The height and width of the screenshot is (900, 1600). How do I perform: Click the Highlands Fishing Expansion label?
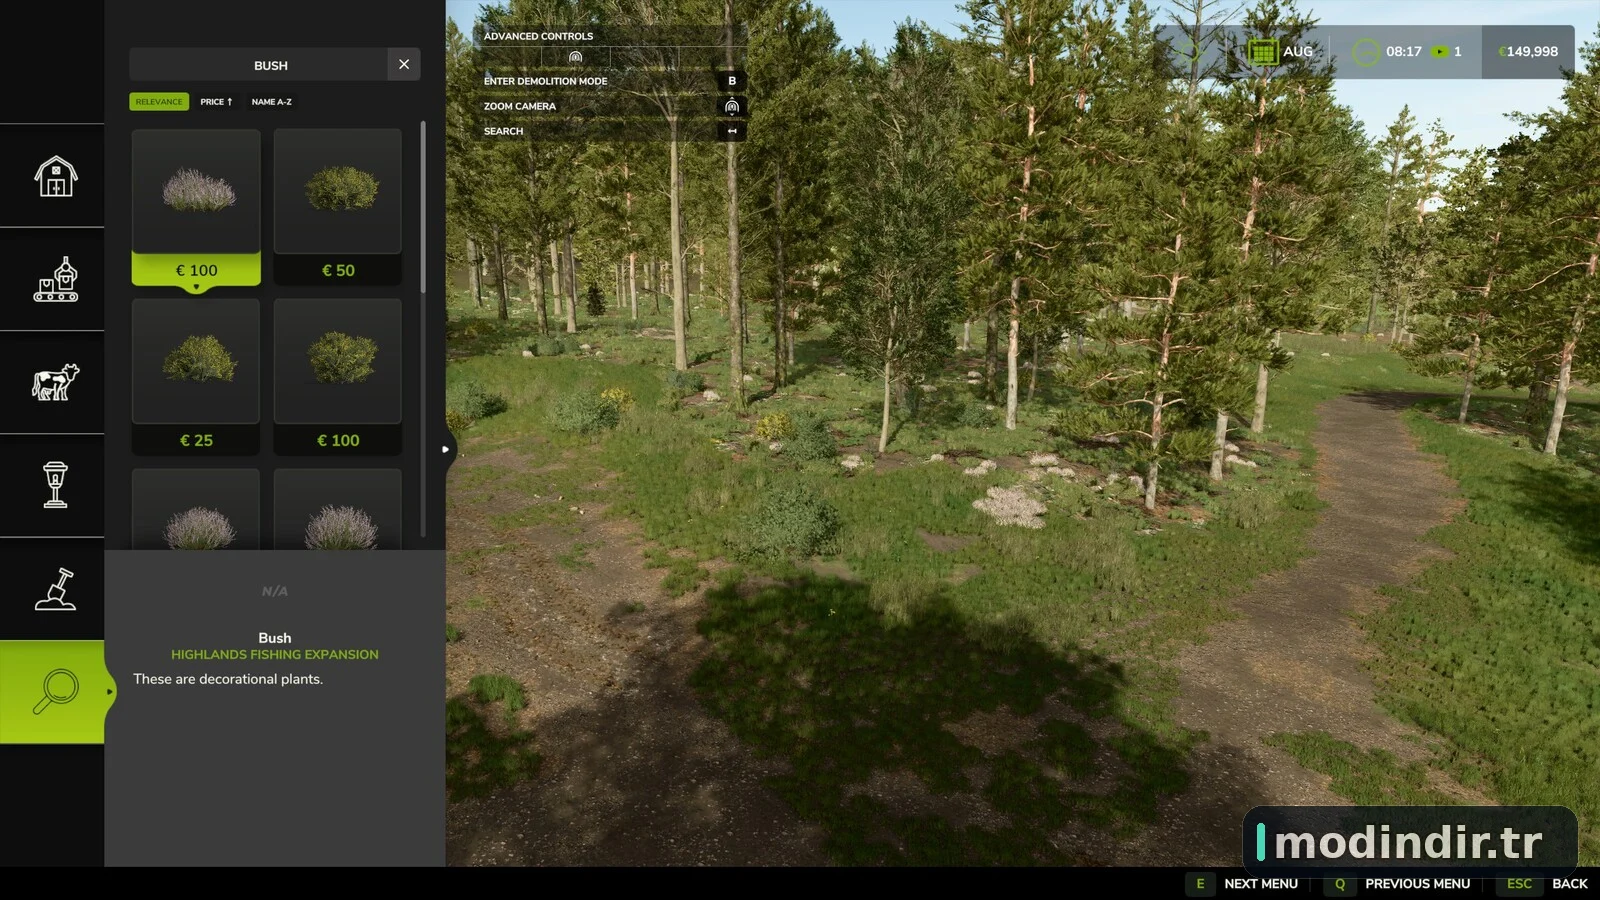click(275, 655)
